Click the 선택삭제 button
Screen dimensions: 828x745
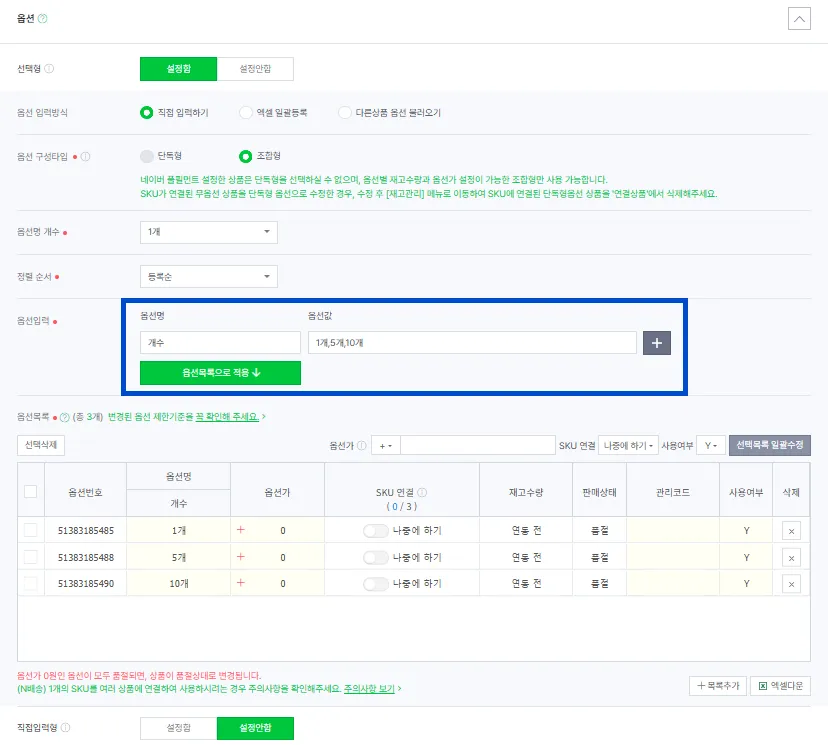click(x=41, y=445)
